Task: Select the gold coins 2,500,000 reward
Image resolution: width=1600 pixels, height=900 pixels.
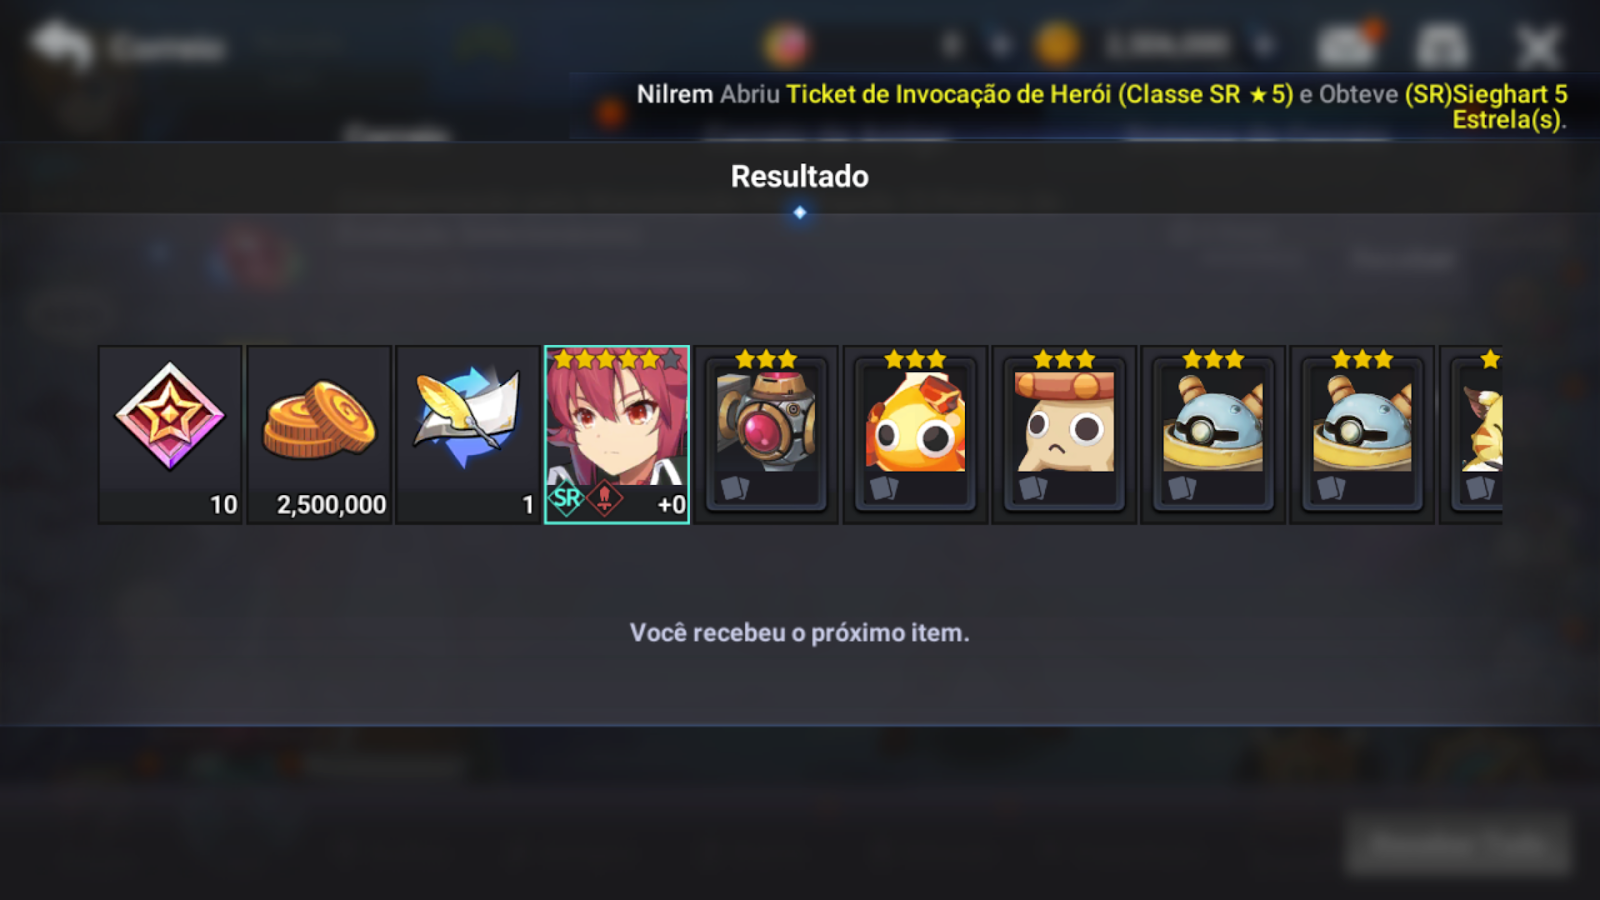Action: tap(319, 434)
